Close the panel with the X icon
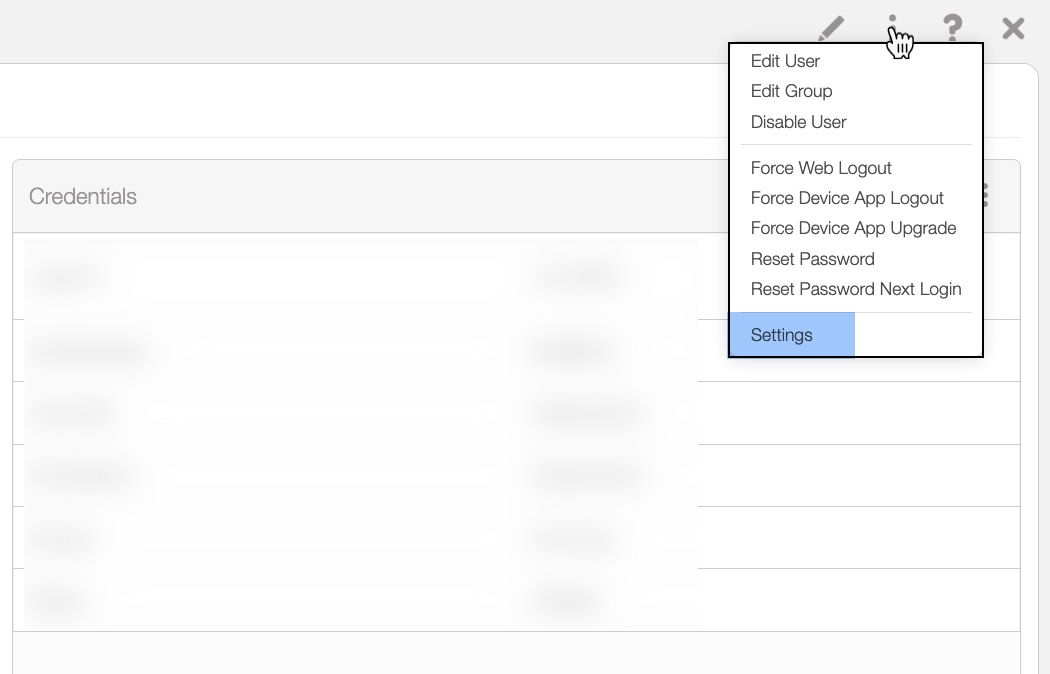The height and width of the screenshot is (674, 1050). (1013, 28)
